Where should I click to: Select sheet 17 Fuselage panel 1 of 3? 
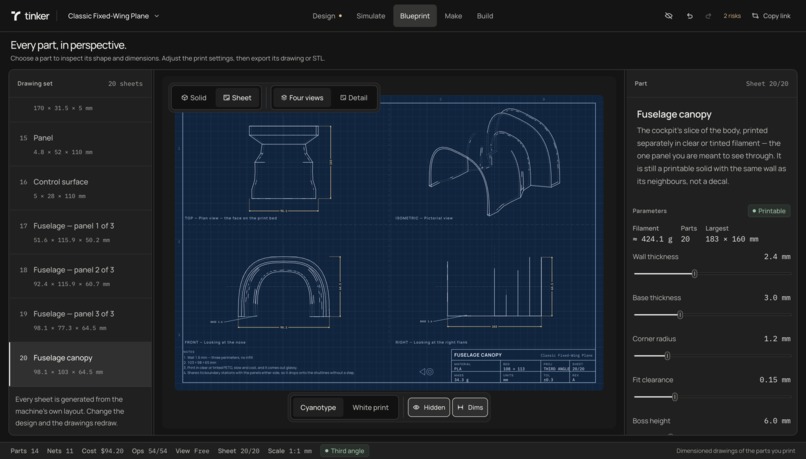coord(81,232)
